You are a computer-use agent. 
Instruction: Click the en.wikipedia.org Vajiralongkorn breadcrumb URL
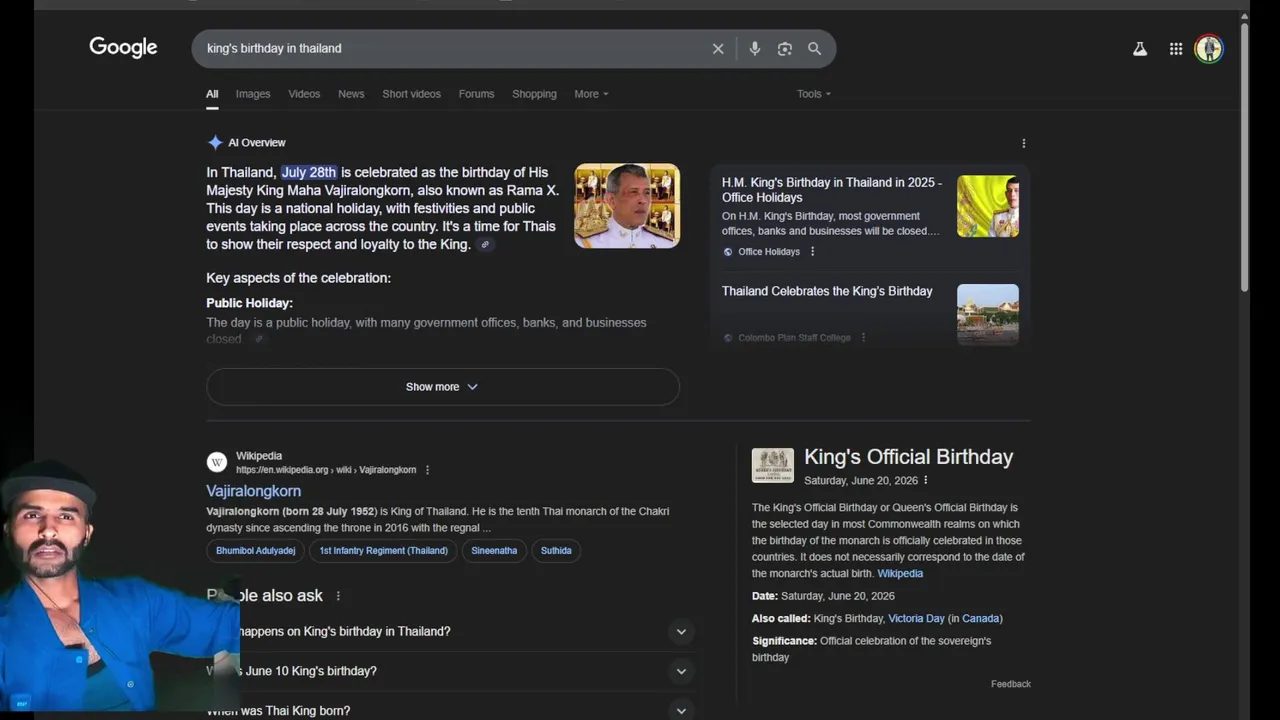tap(326, 470)
